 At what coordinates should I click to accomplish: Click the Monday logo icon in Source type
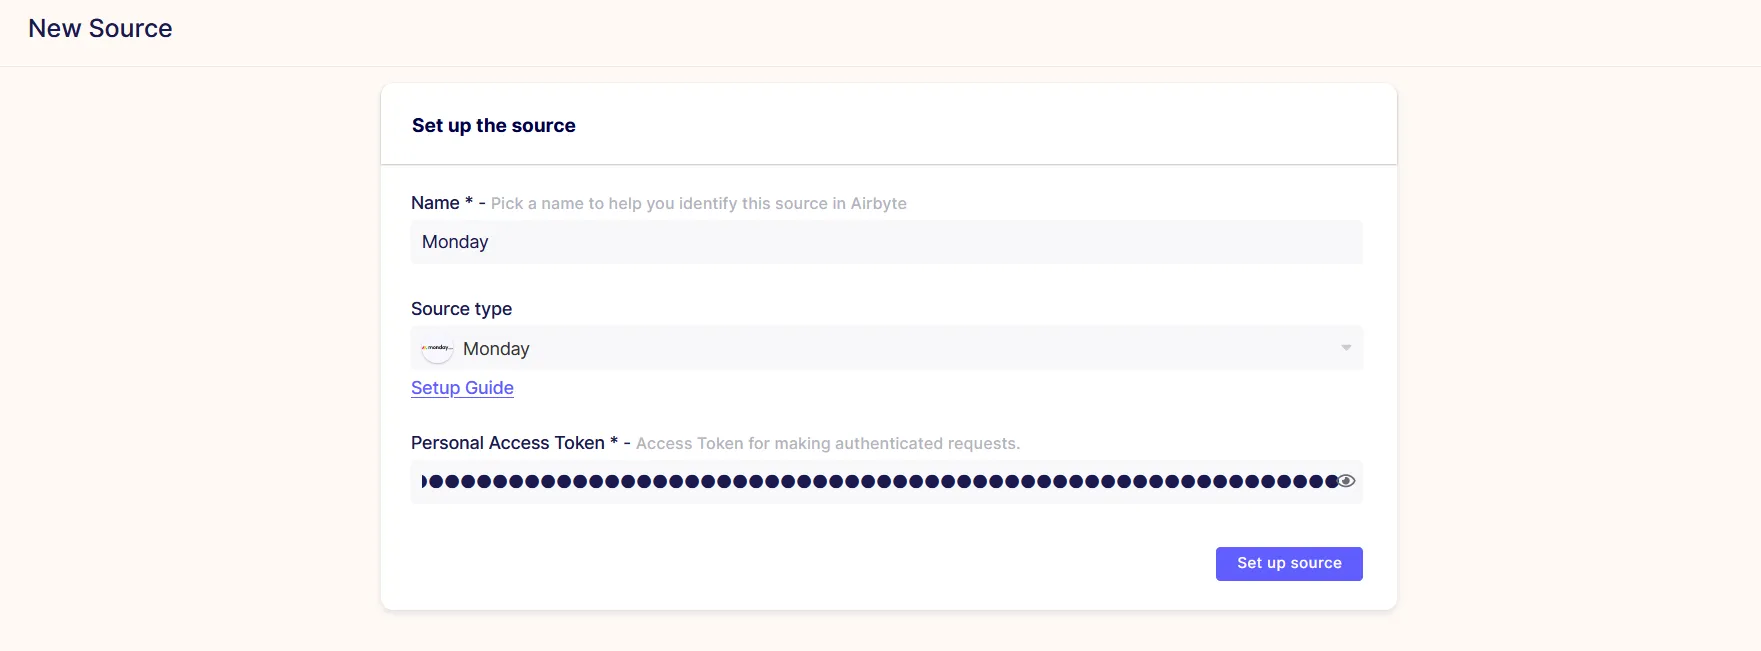point(437,348)
